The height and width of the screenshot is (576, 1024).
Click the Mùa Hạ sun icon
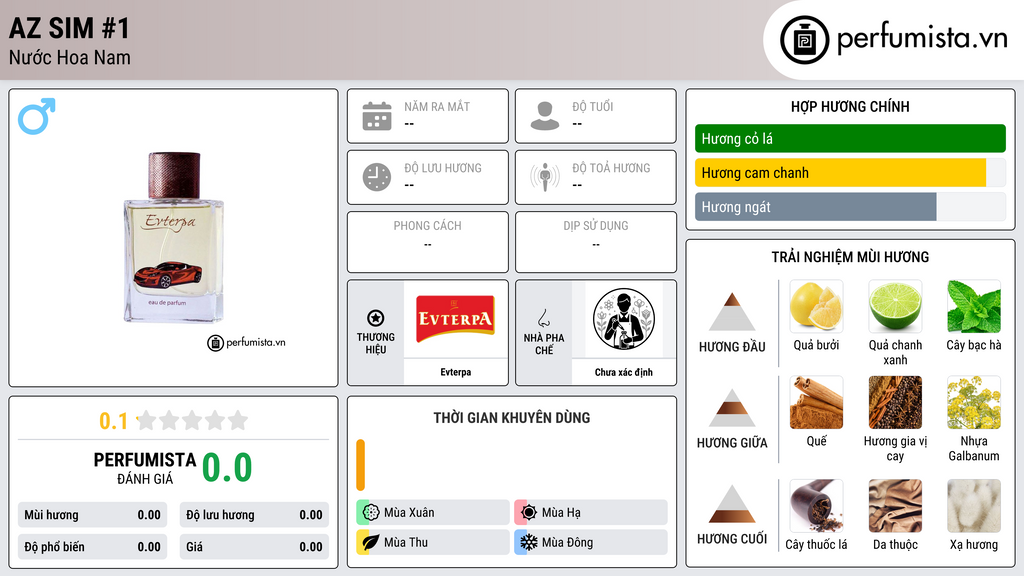pyautogui.click(x=529, y=513)
